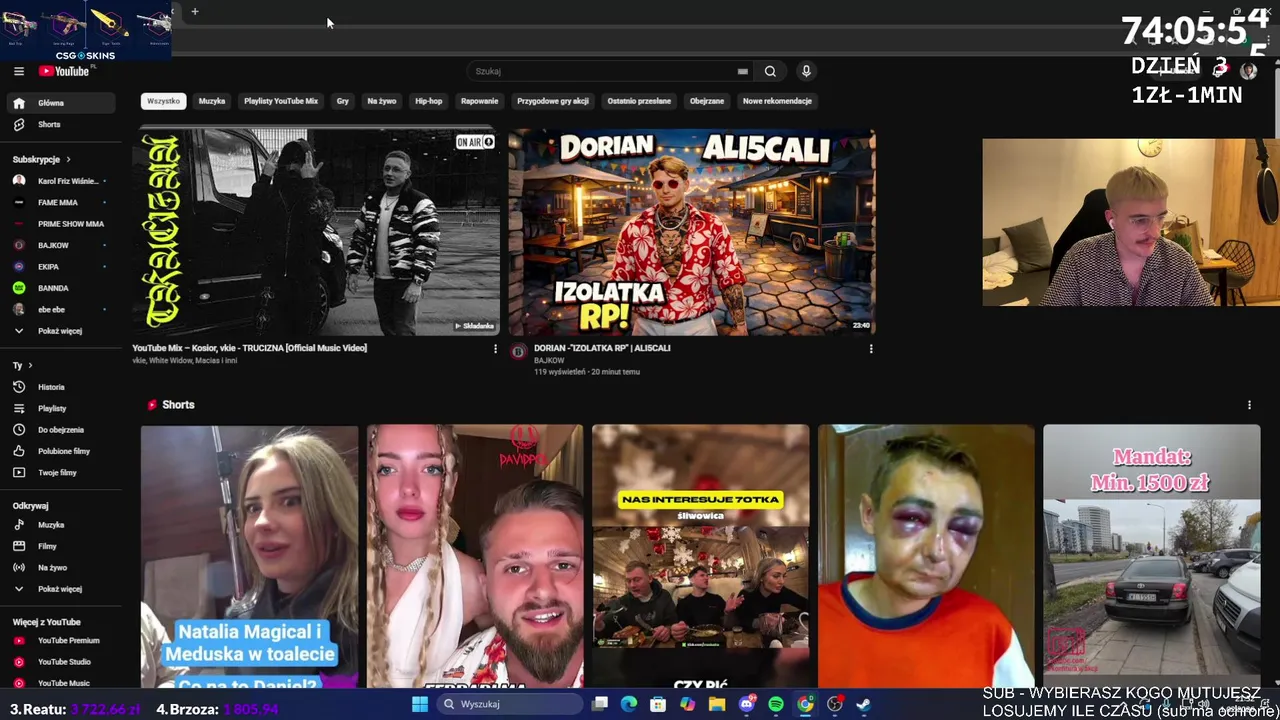
Task: Open the YouTube hamburger guide menu
Action: coord(18,71)
